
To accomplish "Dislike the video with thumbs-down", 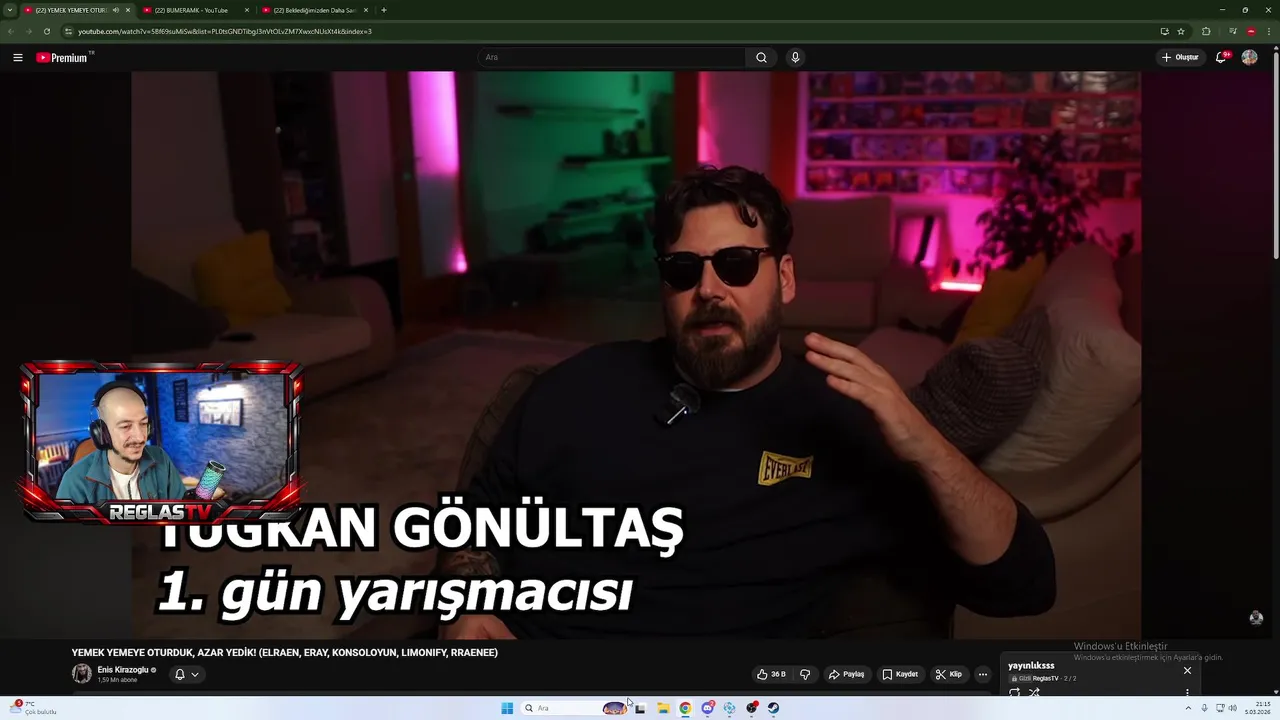I will (x=805, y=674).
